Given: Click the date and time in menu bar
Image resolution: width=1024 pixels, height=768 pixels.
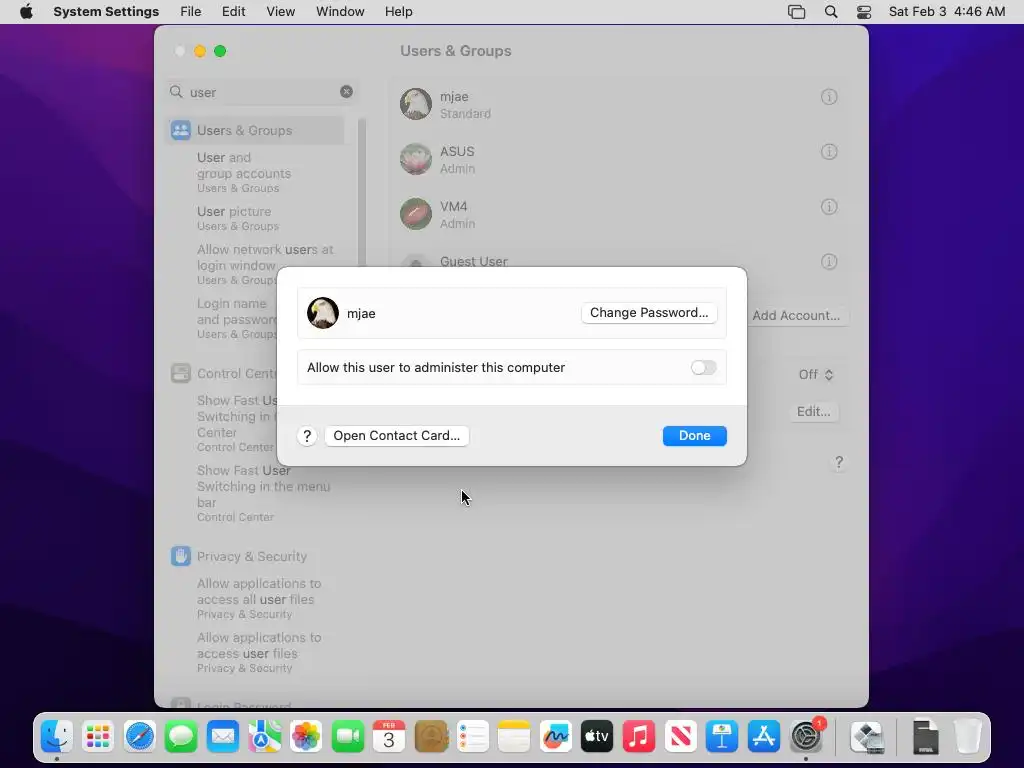Looking at the screenshot, I should click(947, 12).
